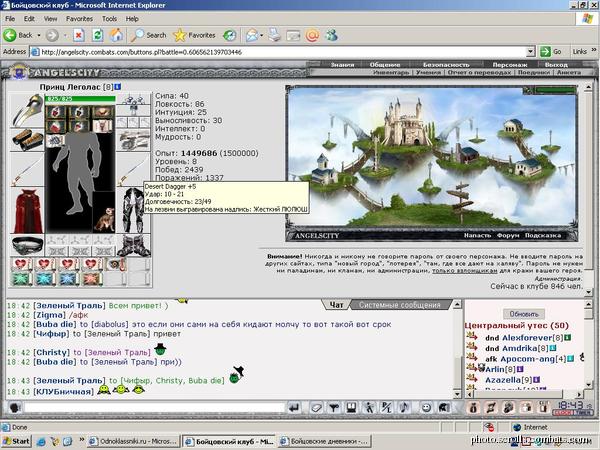The height and width of the screenshot is (450, 600).
Task: Open the Mail toolbar dropdown arrow
Action: [x=262, y=36]
